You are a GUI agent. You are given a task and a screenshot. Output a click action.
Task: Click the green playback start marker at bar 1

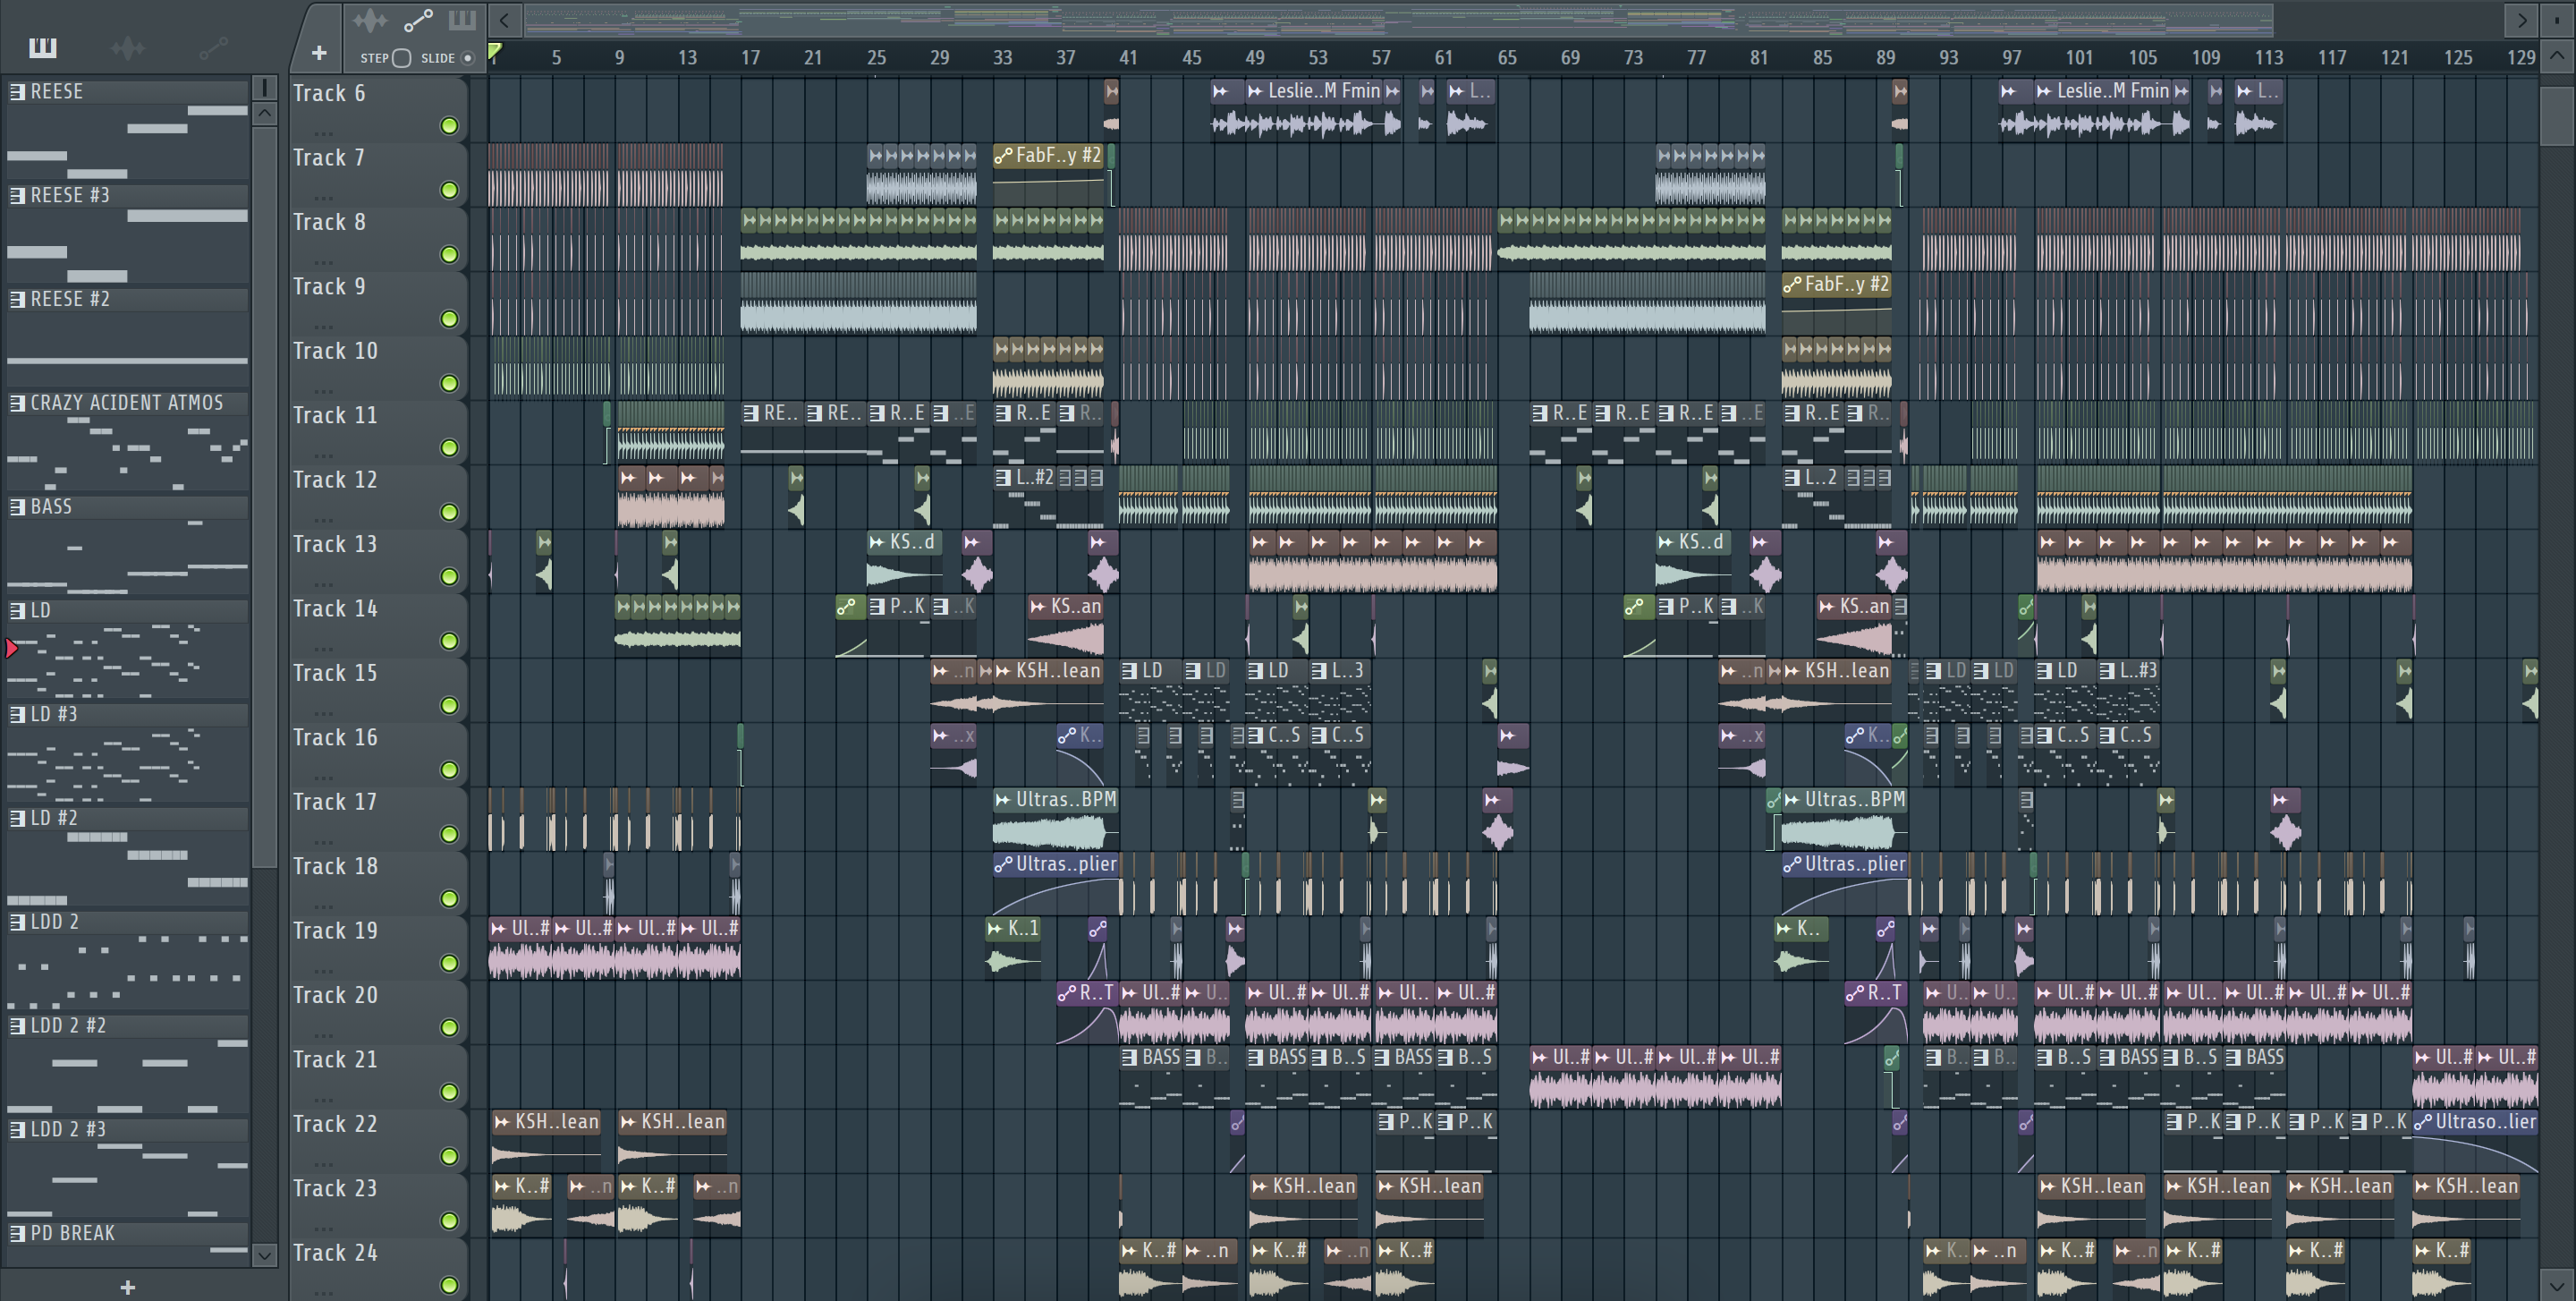coord(494,50)
